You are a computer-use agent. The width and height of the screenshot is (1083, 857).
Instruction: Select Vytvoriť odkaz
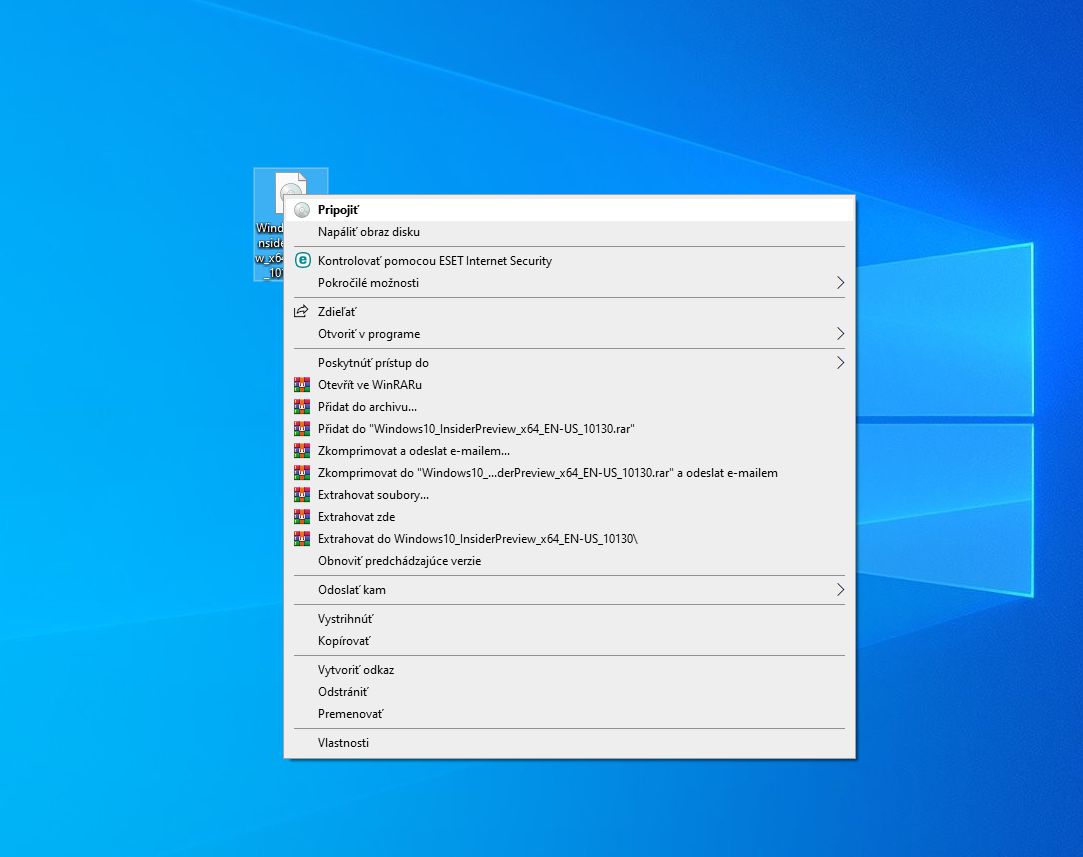pyautogui.click(x=569, y=671)
